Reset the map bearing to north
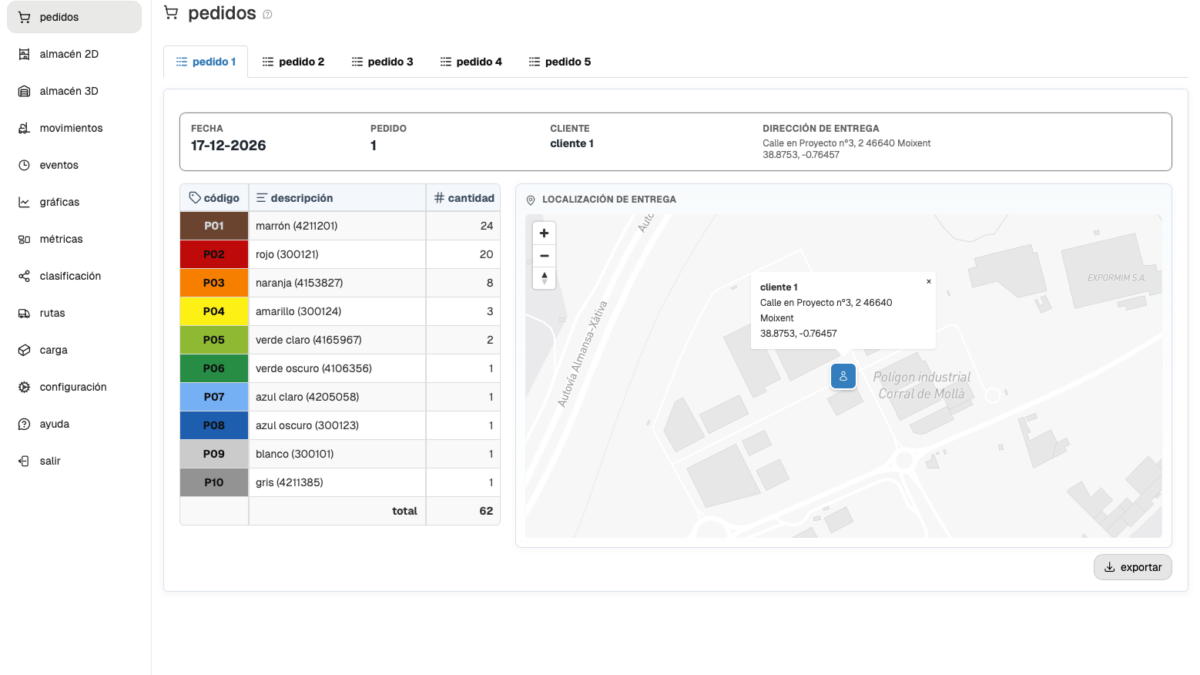The image size is (1200, 675). pyautogui.click(x=544, y=278)
